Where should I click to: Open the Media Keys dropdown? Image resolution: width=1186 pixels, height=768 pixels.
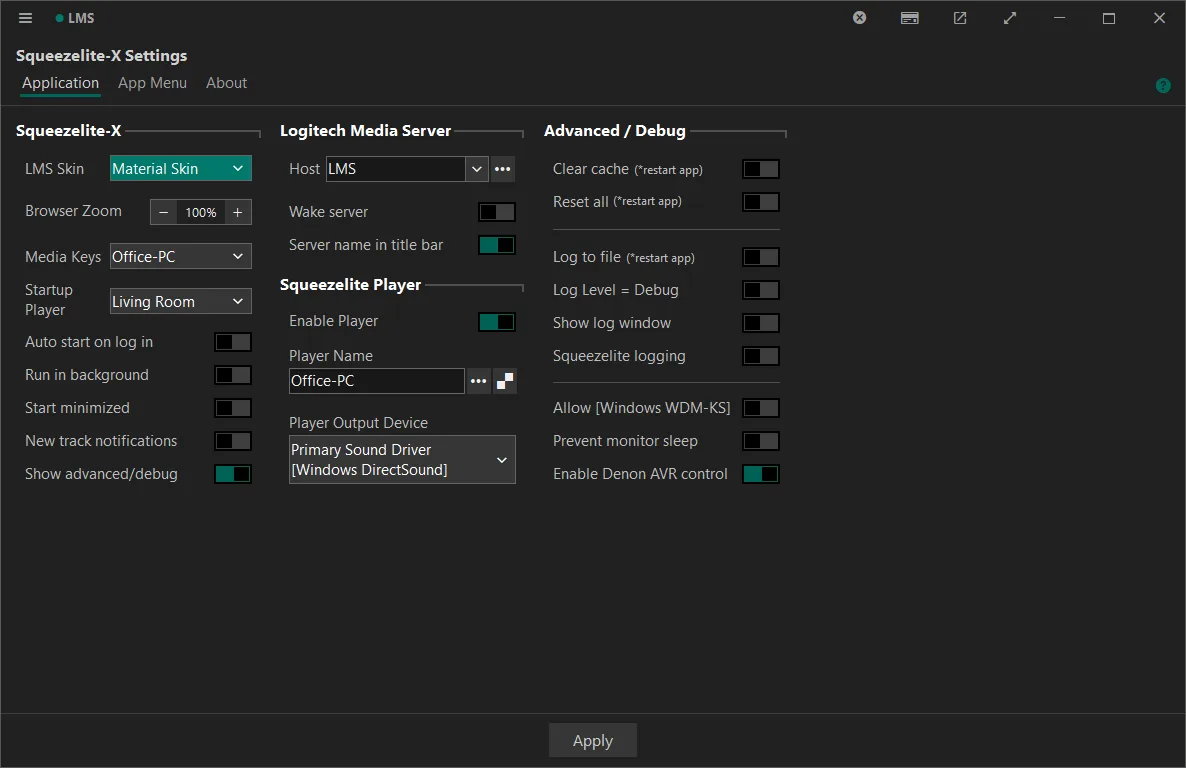[x=181, y=257]
